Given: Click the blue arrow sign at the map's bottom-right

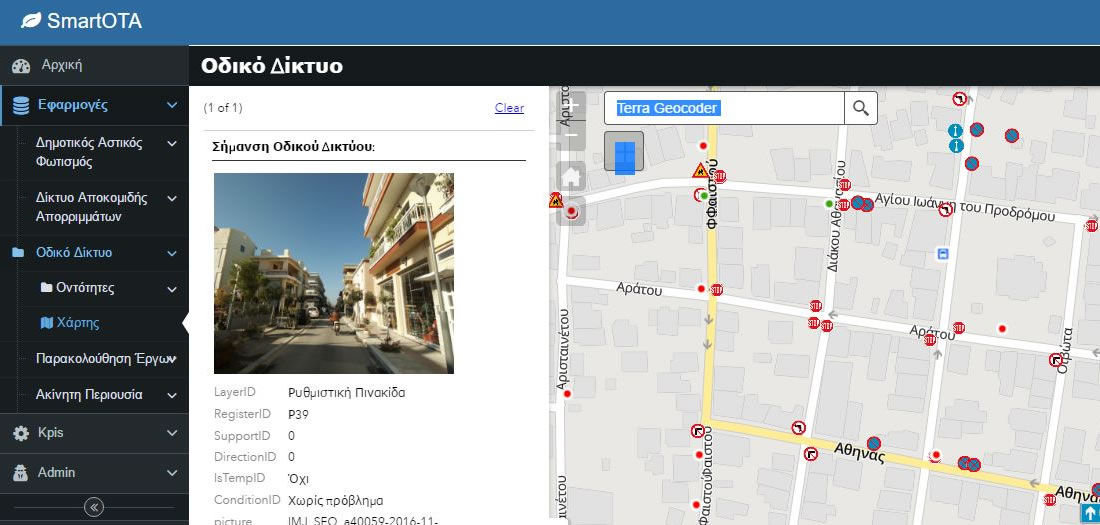Looking at the screenshot, I should [1090, 513].
